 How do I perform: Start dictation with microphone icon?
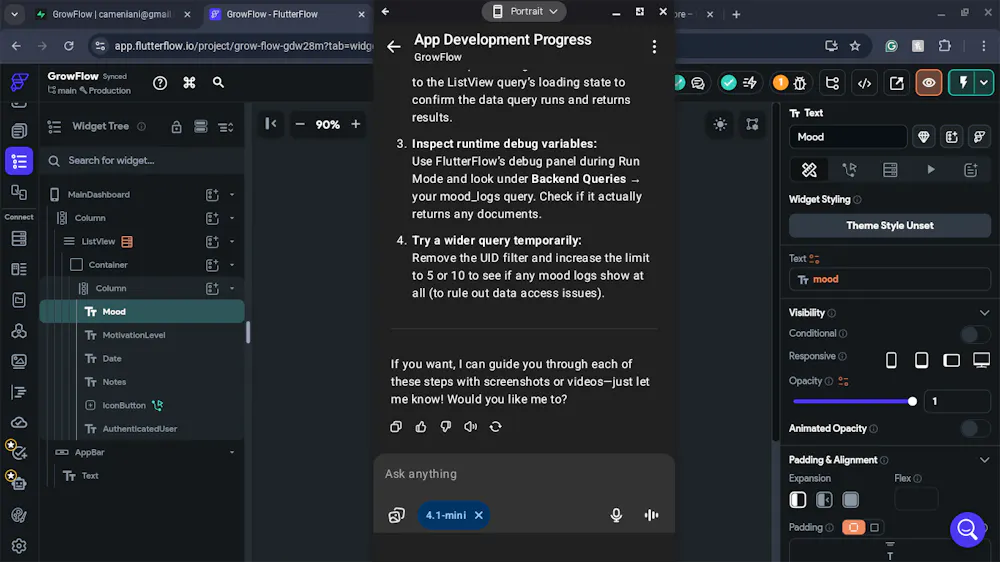[x=616, y=515]
